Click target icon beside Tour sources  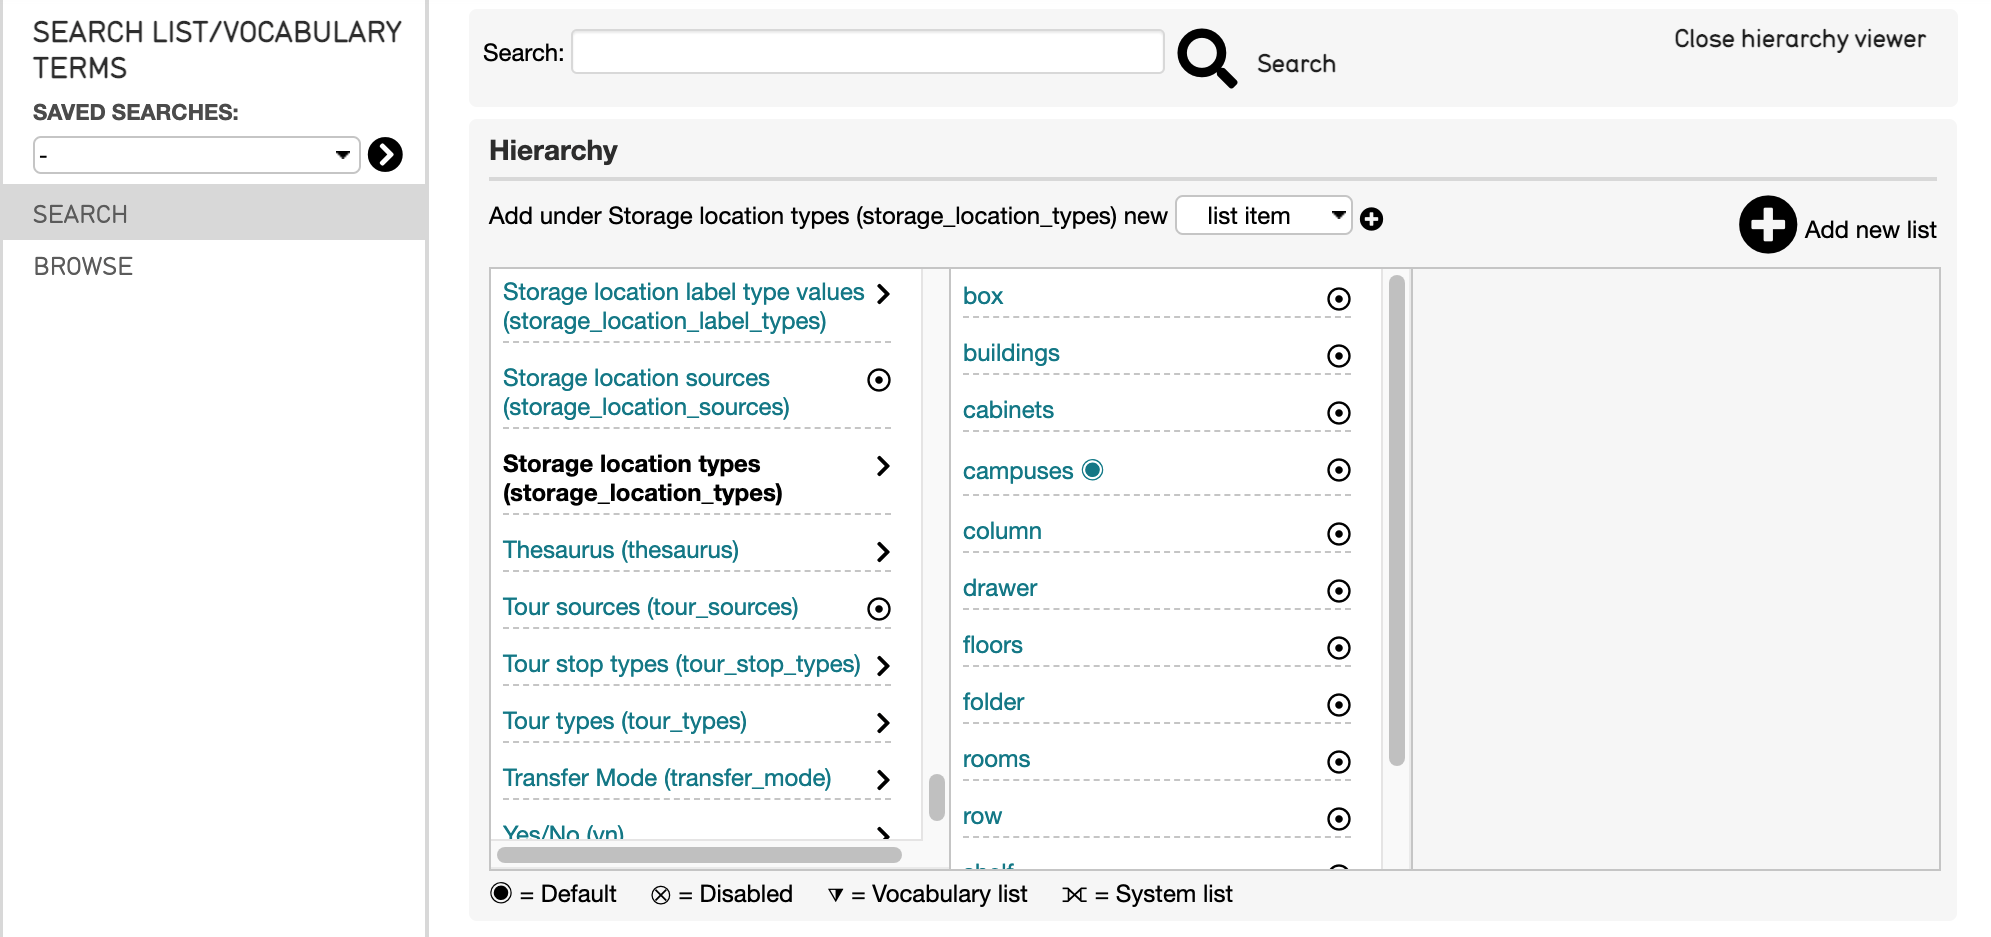click(878, 609)
